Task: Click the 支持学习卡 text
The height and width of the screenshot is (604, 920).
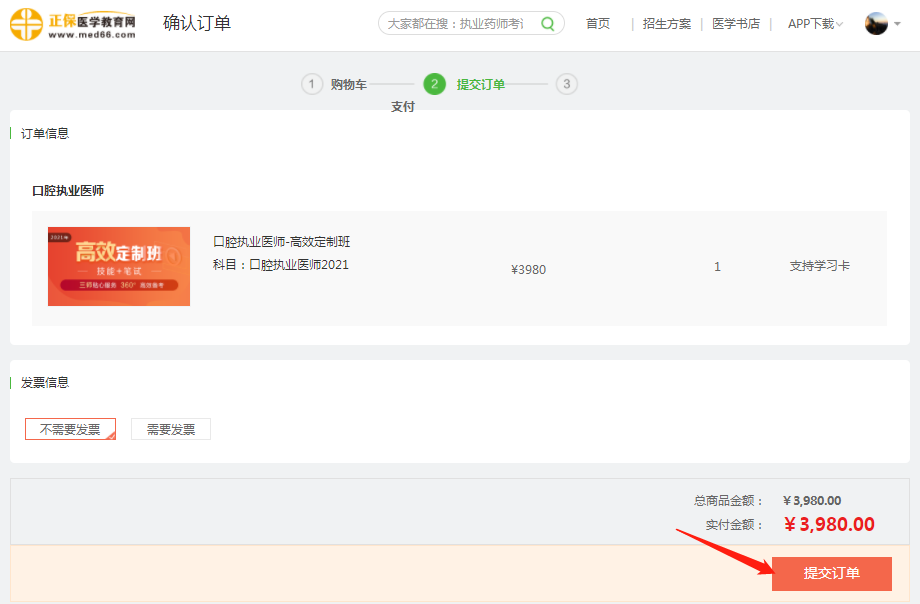Action: click(820, 267)
